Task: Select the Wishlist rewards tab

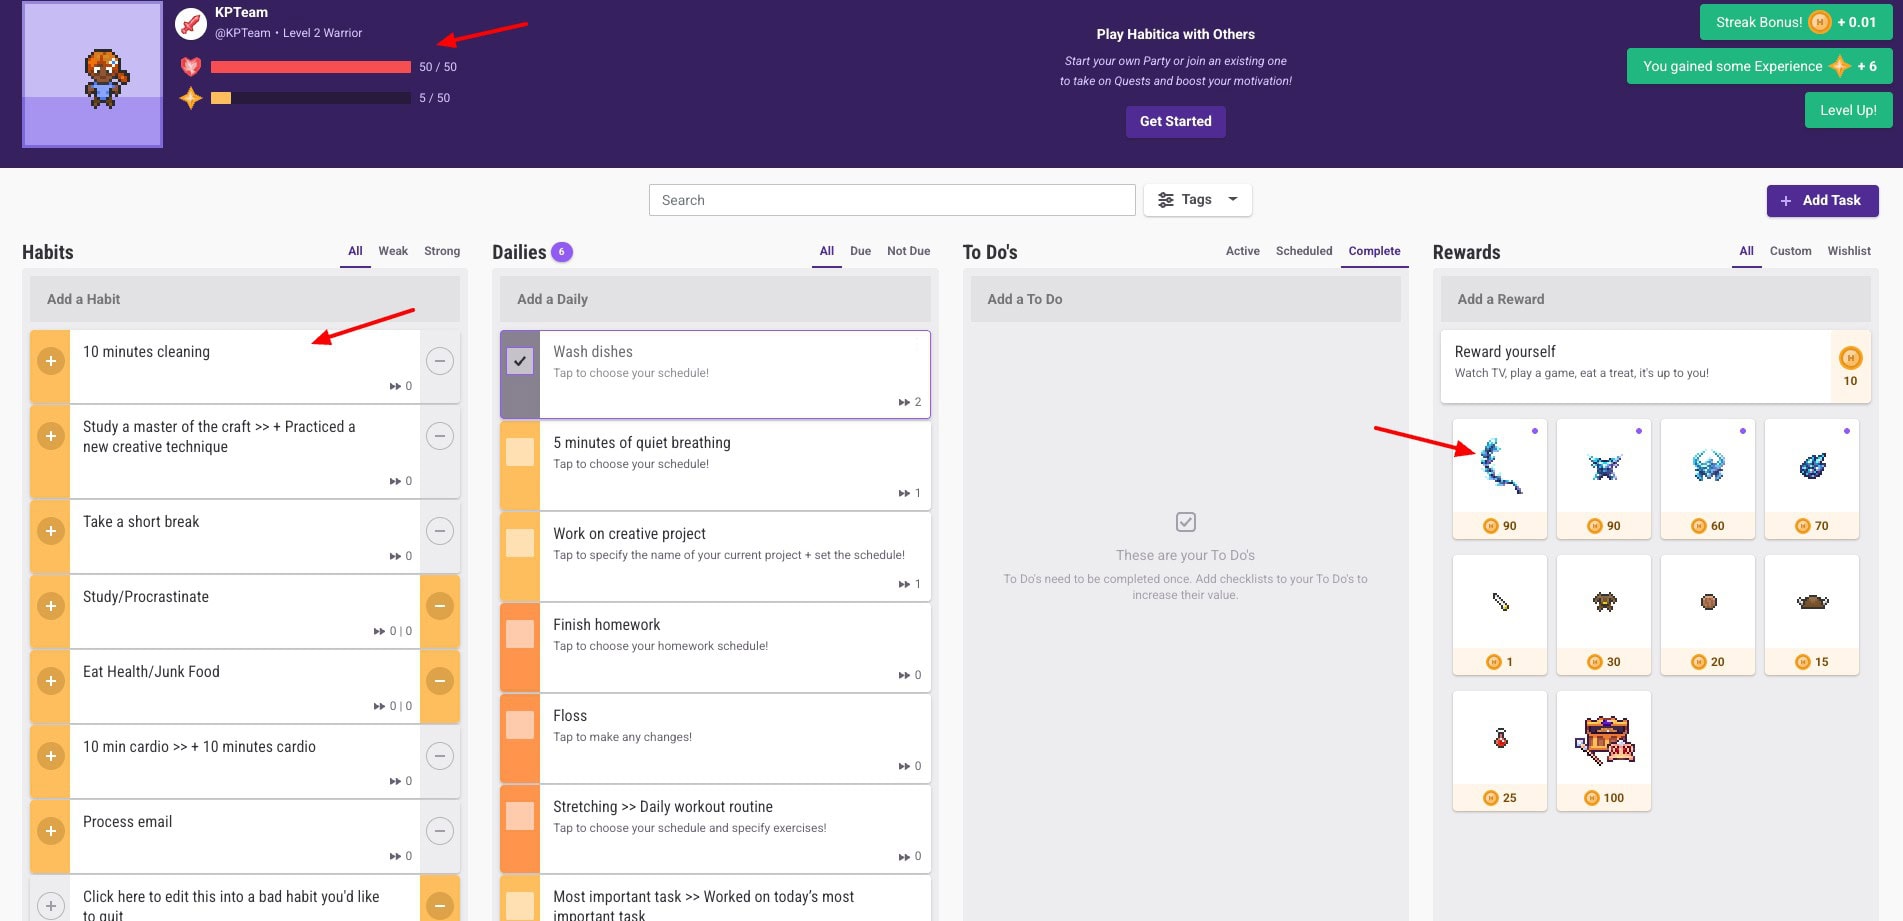Action: pos(1848,251)
